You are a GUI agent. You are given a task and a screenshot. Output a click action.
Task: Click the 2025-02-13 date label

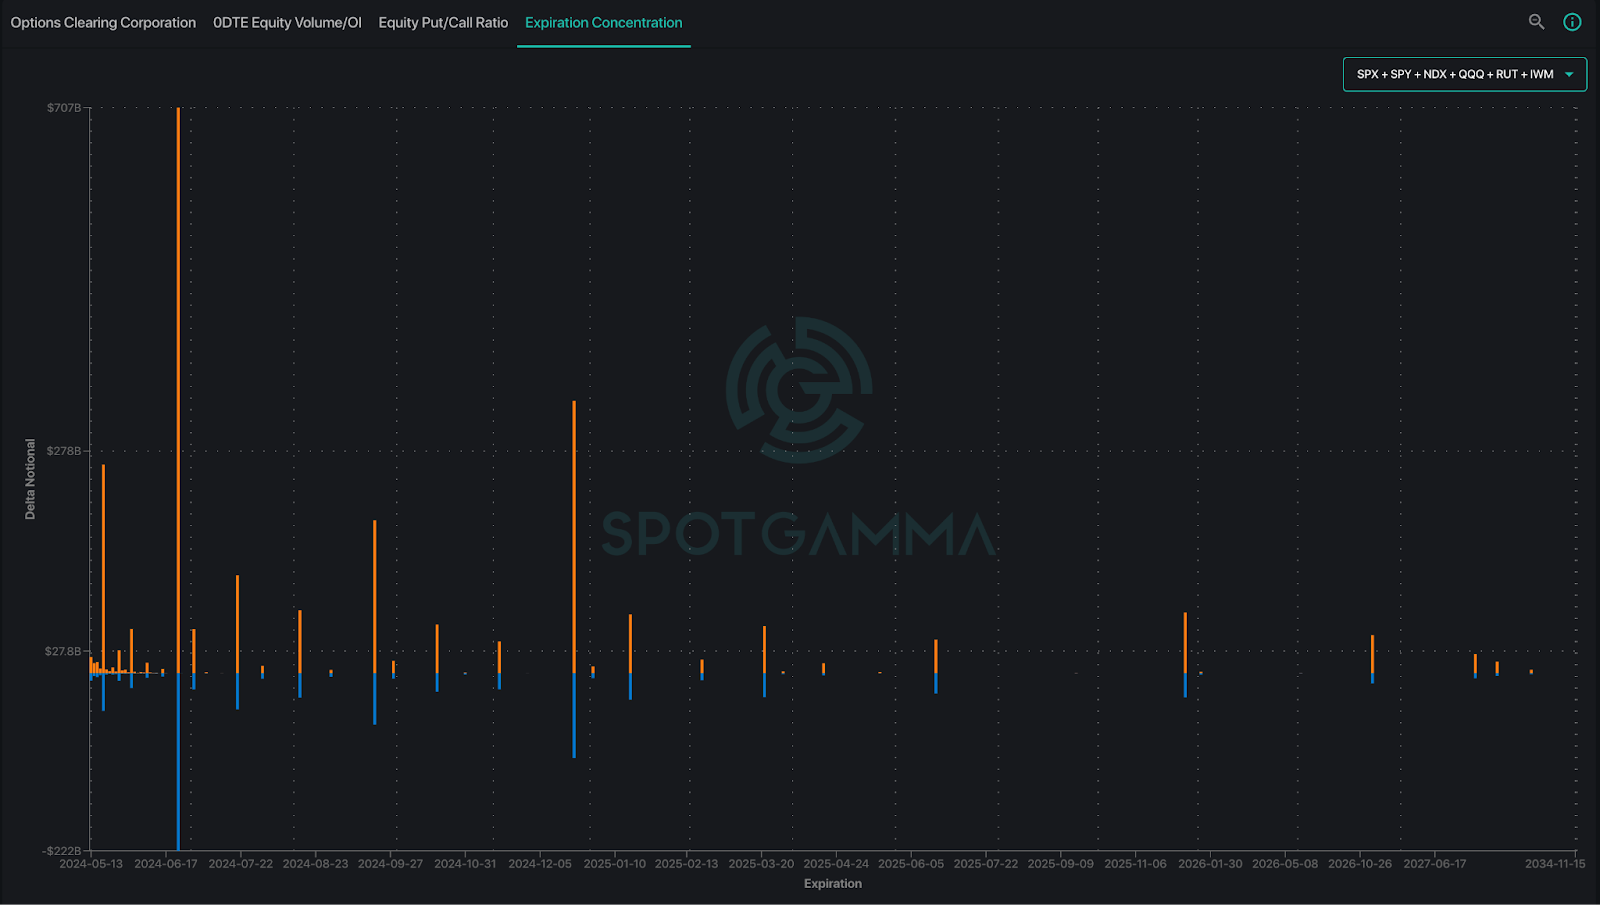point(686,864)
